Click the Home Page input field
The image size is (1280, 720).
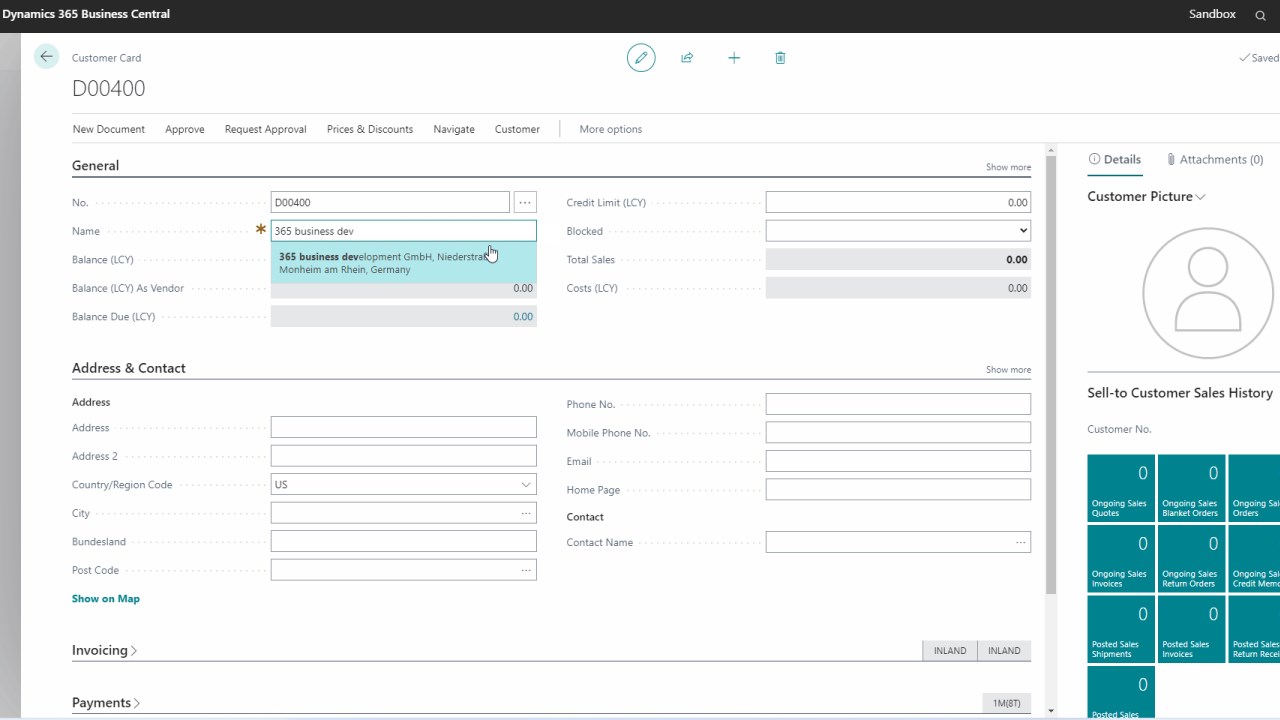point(898,490)
